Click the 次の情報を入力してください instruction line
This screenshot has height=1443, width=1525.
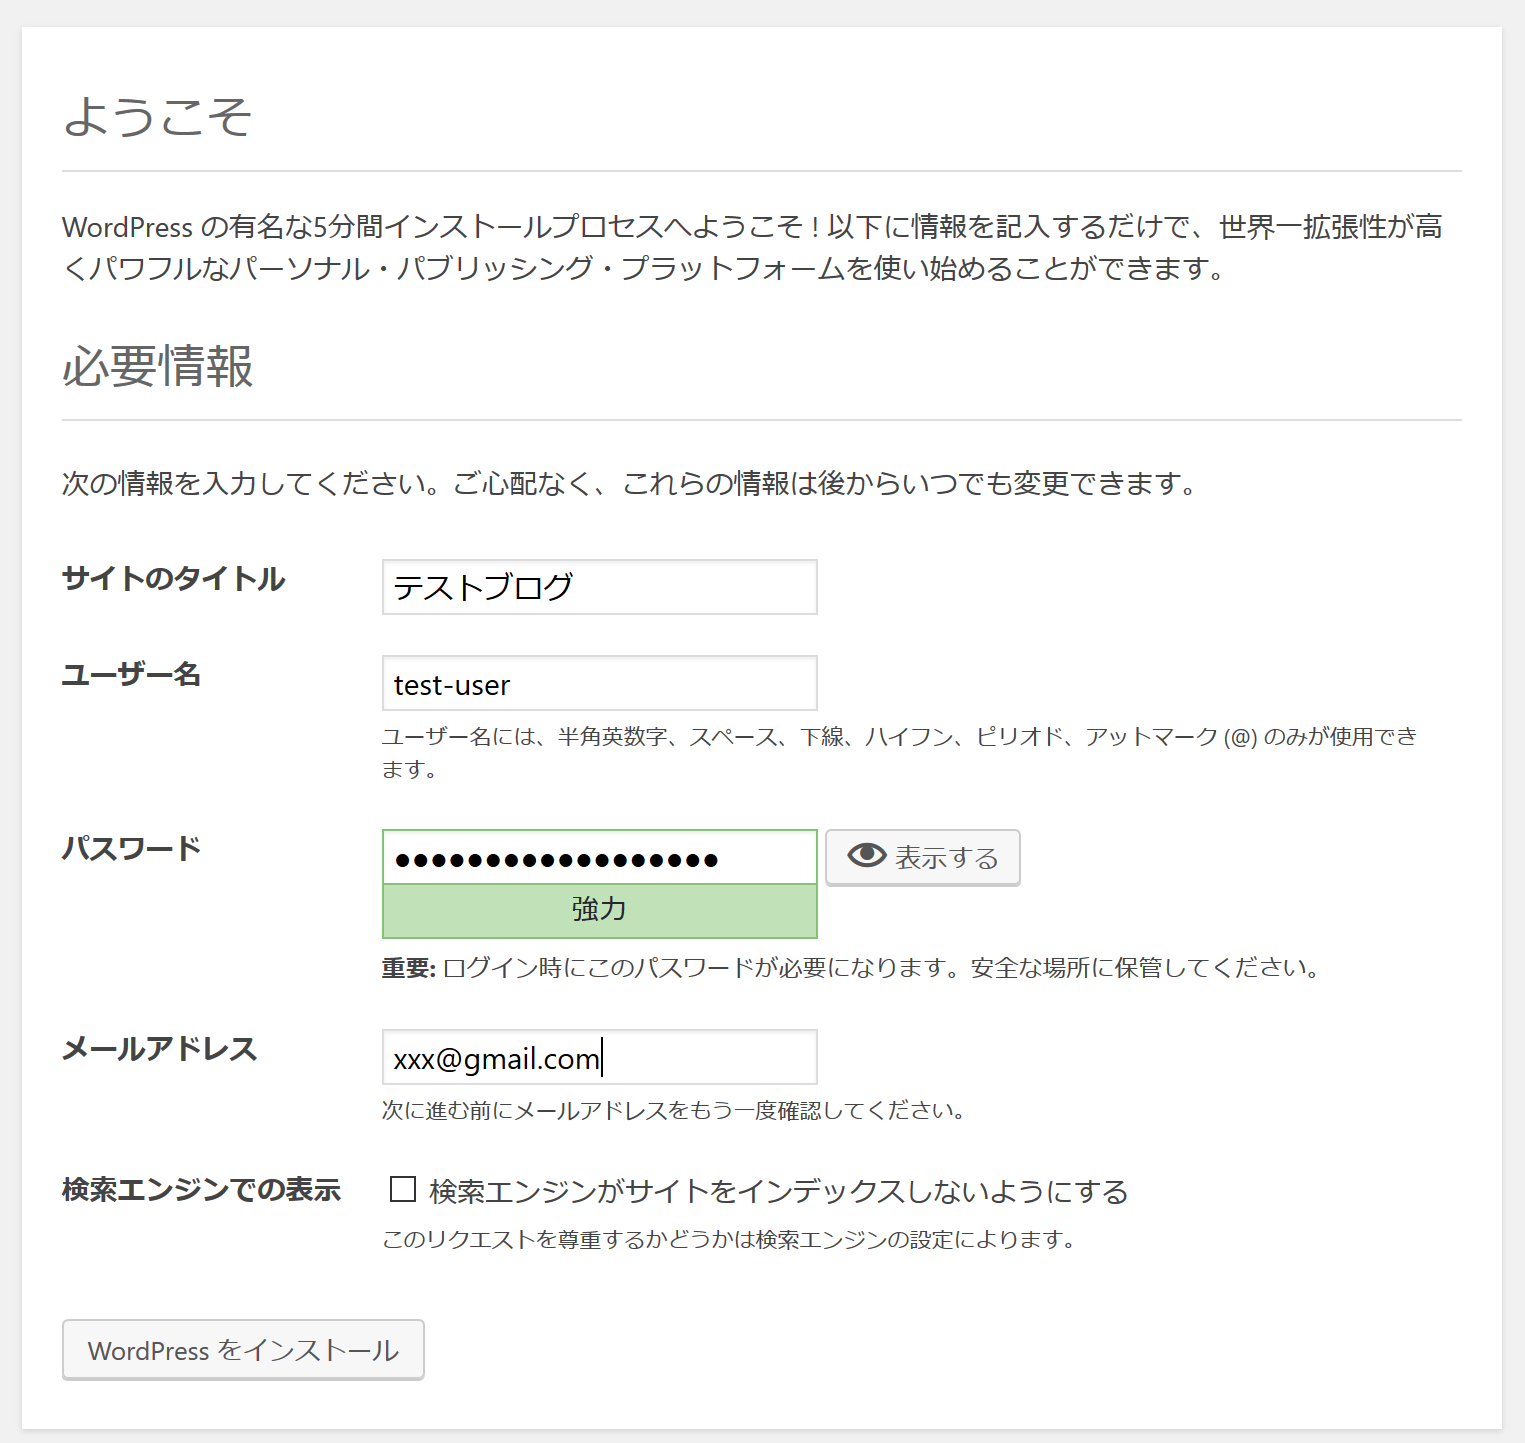[629, 484]
